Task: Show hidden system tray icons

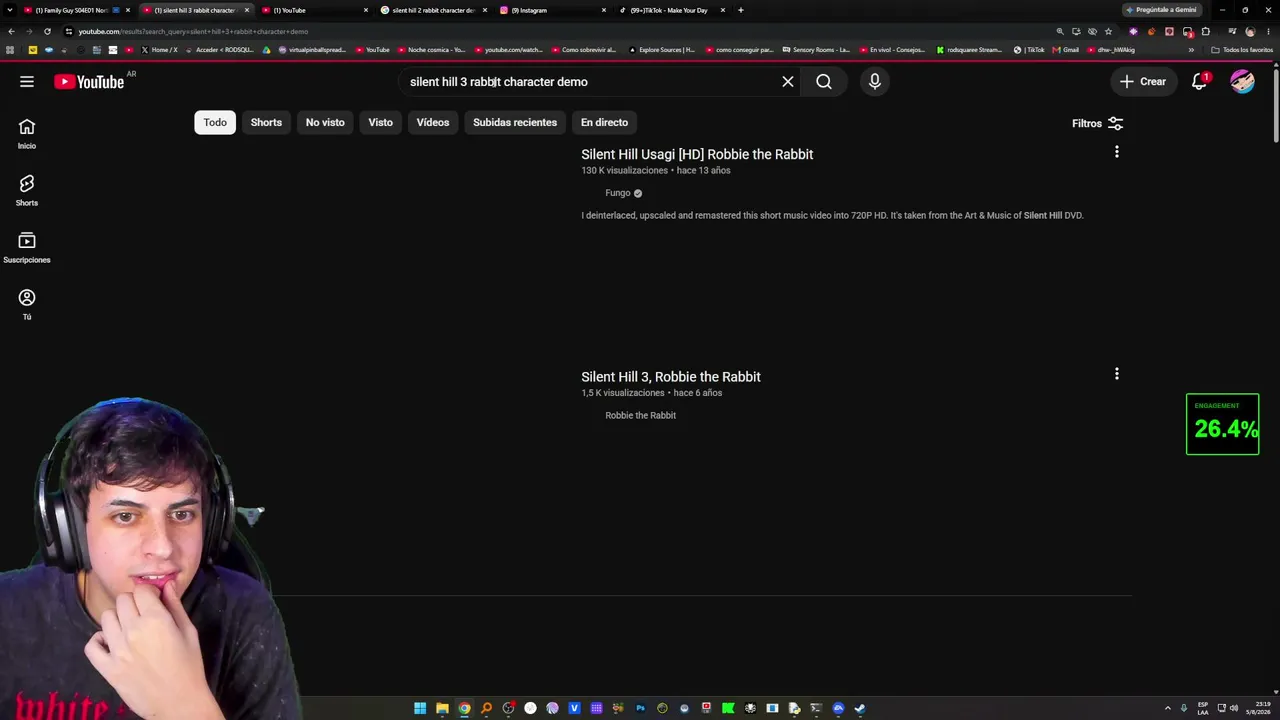Action: tap(1168, 708)
